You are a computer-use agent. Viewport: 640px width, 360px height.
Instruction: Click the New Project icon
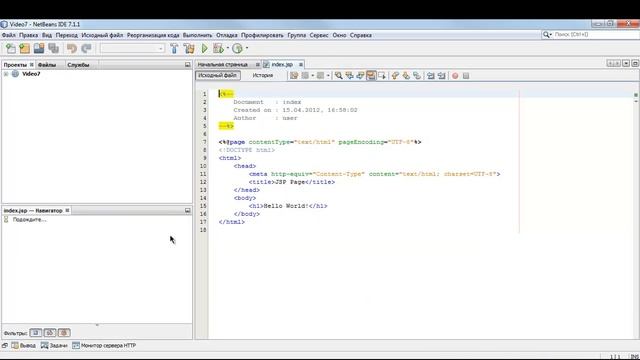24,49
